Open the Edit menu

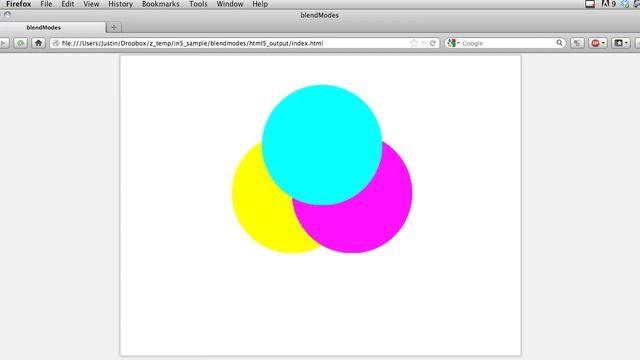[68, 4]
